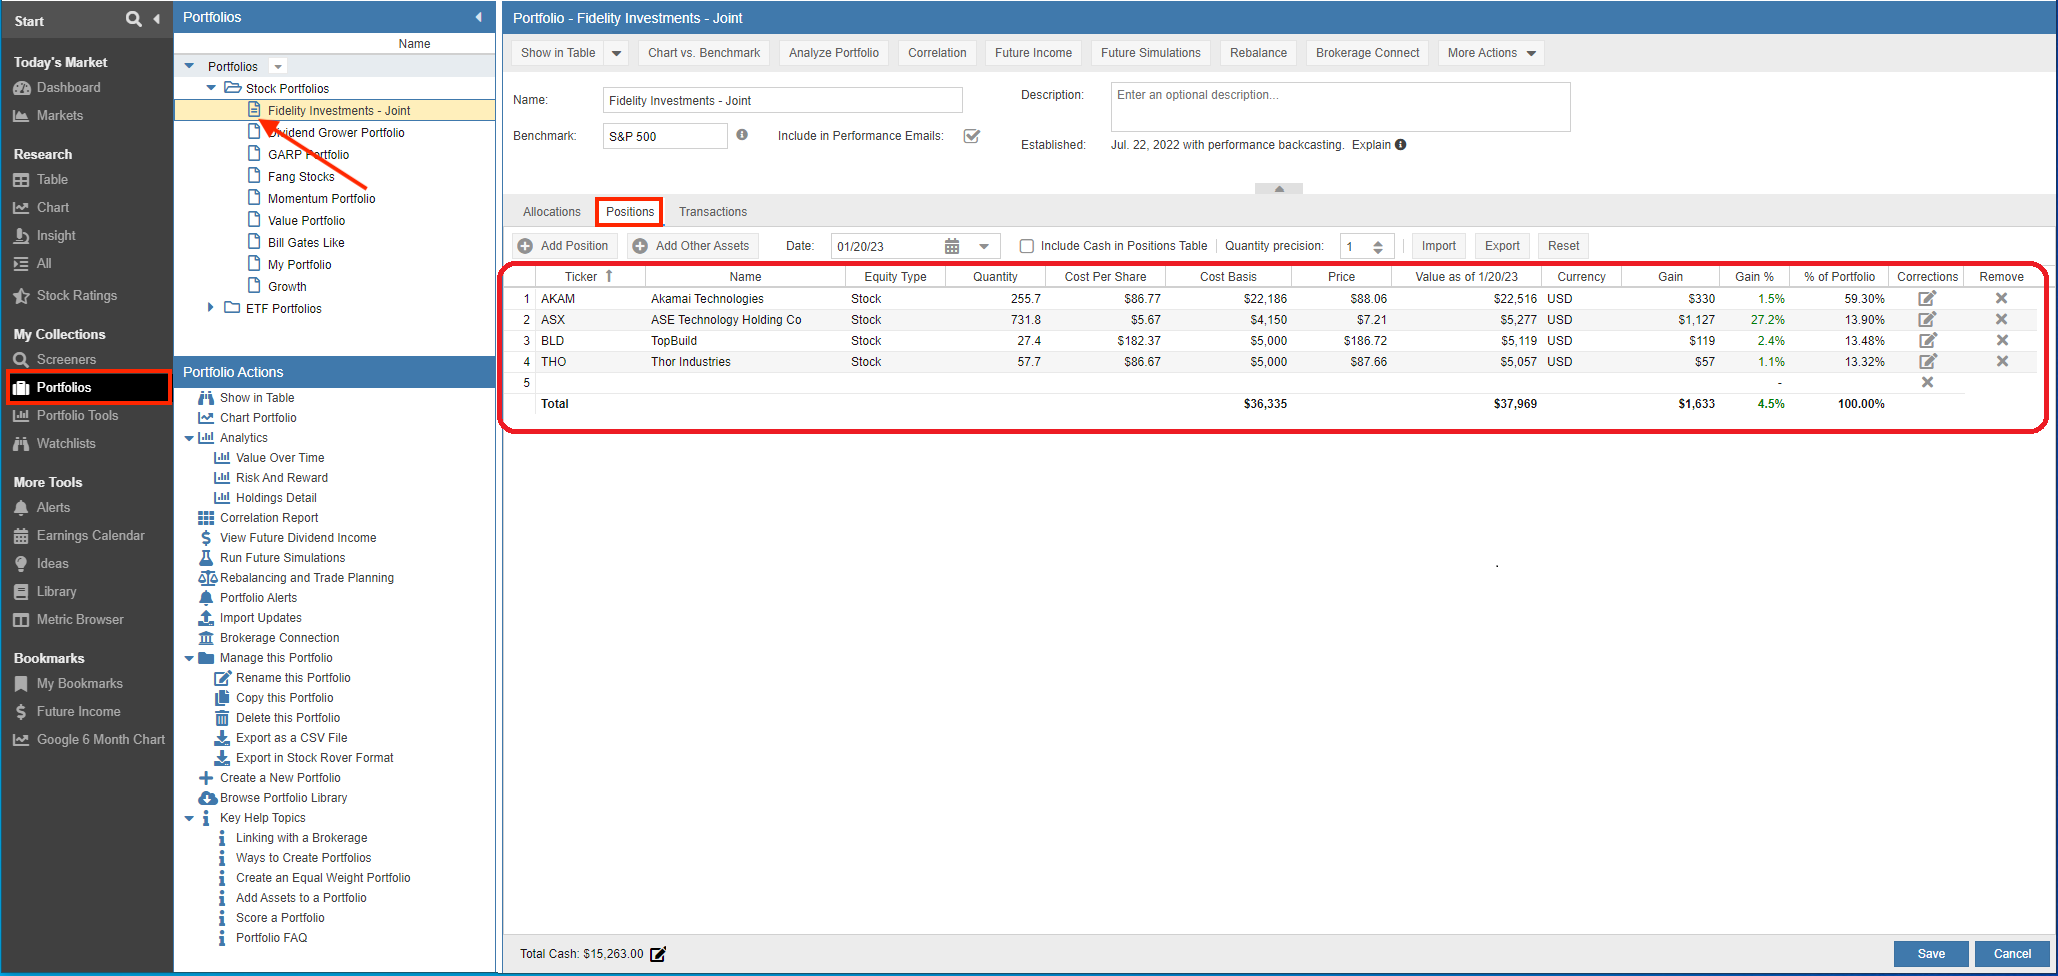This screenshot has height=976, width=2058.
Task: Edit corrections for the BLD row
Action: tap(1927, 340)
